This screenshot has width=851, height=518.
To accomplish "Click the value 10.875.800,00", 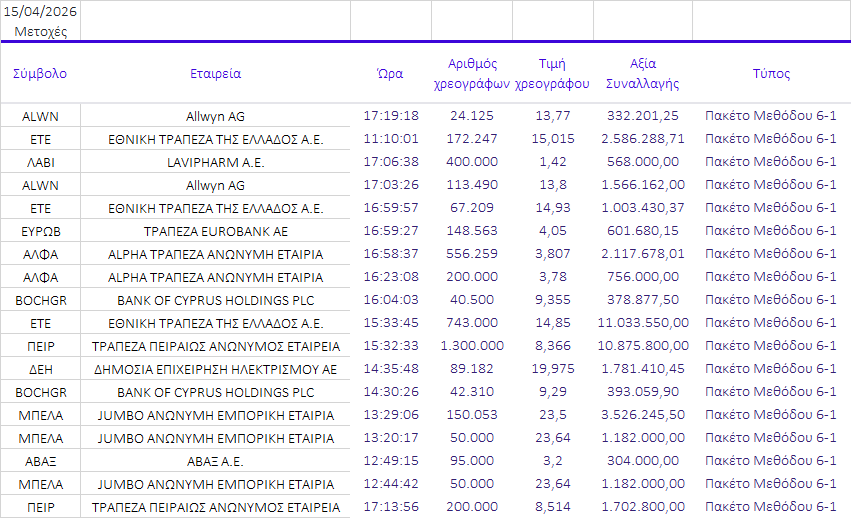I will pyautogui.click(x=643, y=345).
